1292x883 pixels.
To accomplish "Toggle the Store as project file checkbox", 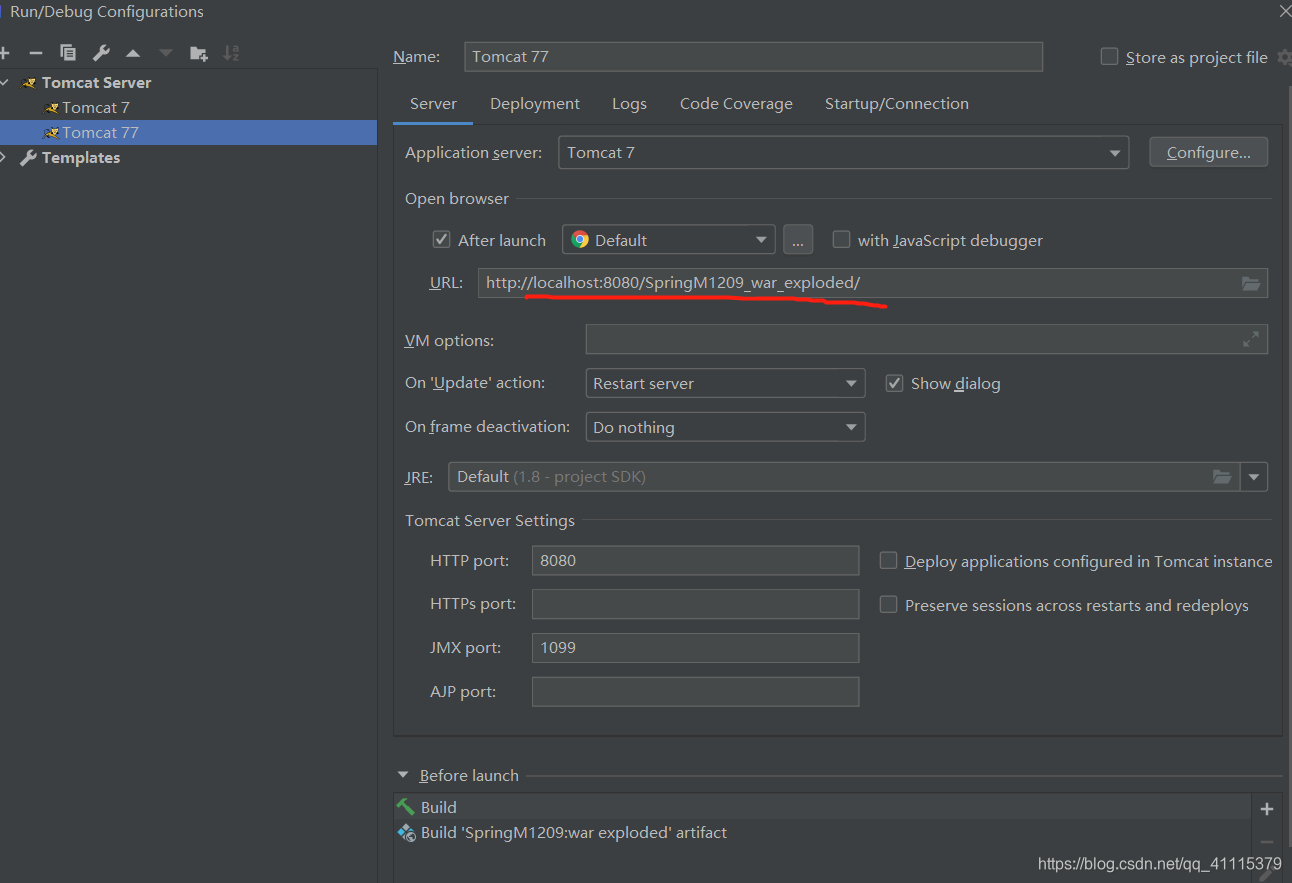I will (1109, 57).
